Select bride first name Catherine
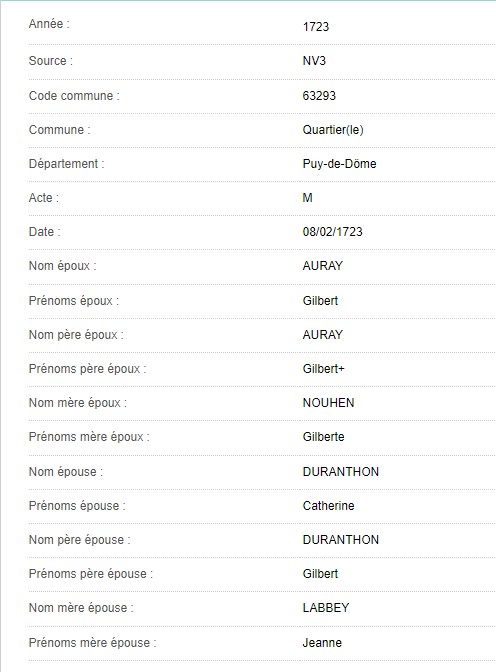The width and height of the screenshot is (496, 672). [328, 506]
